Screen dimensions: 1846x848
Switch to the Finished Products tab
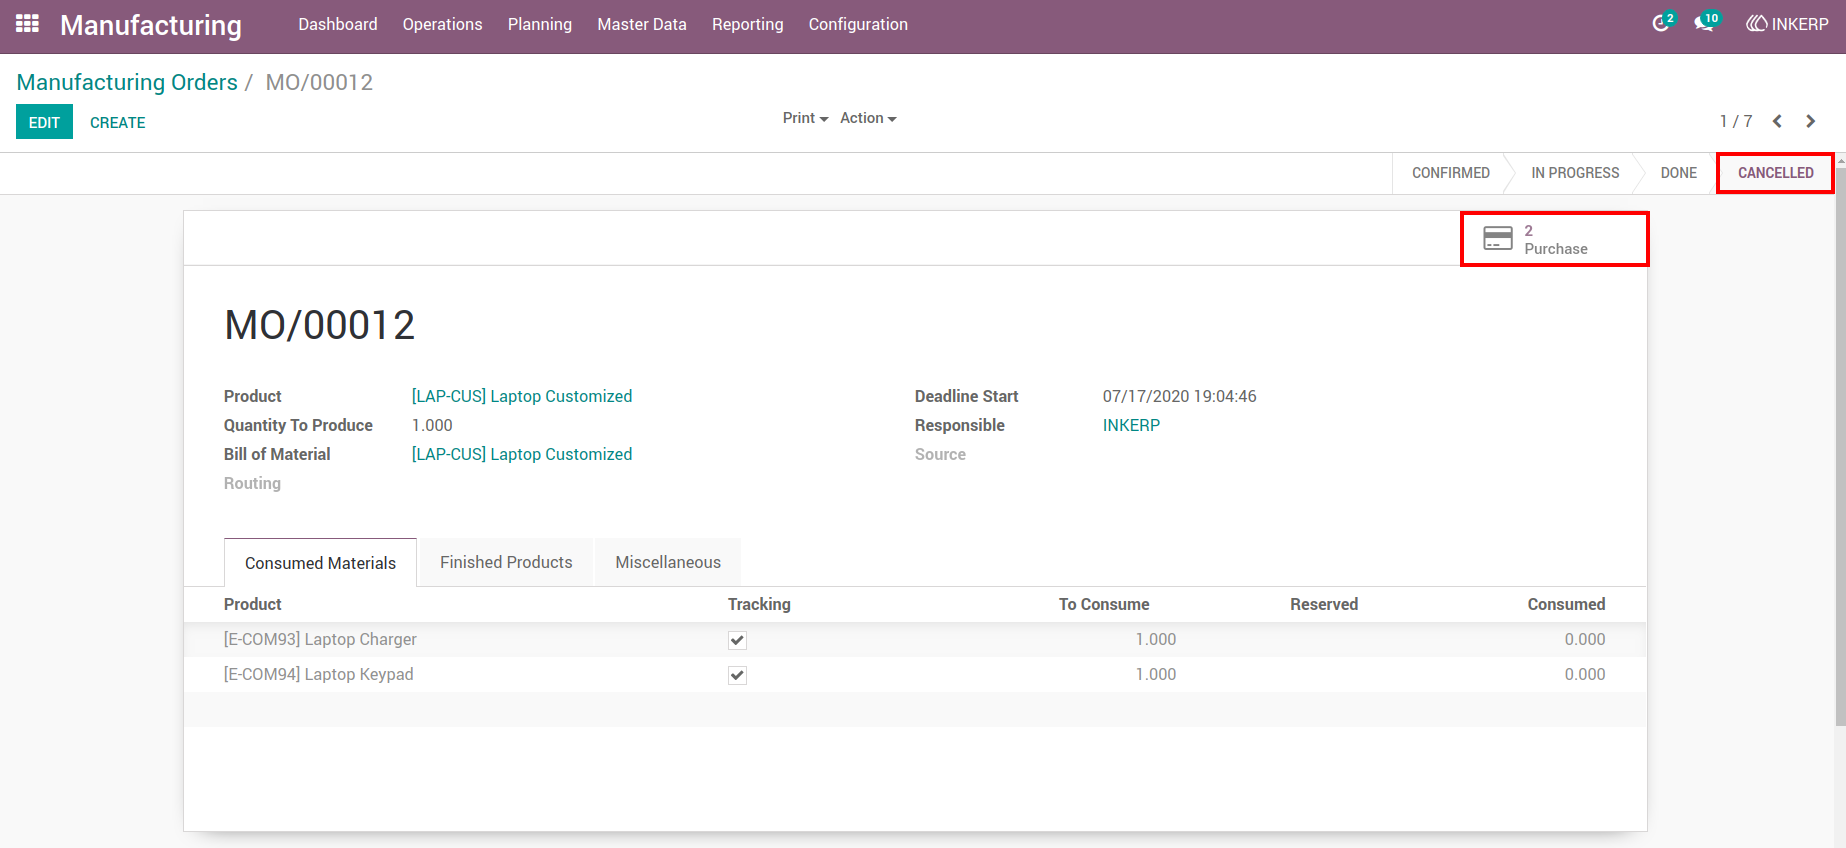pos(506,562)
